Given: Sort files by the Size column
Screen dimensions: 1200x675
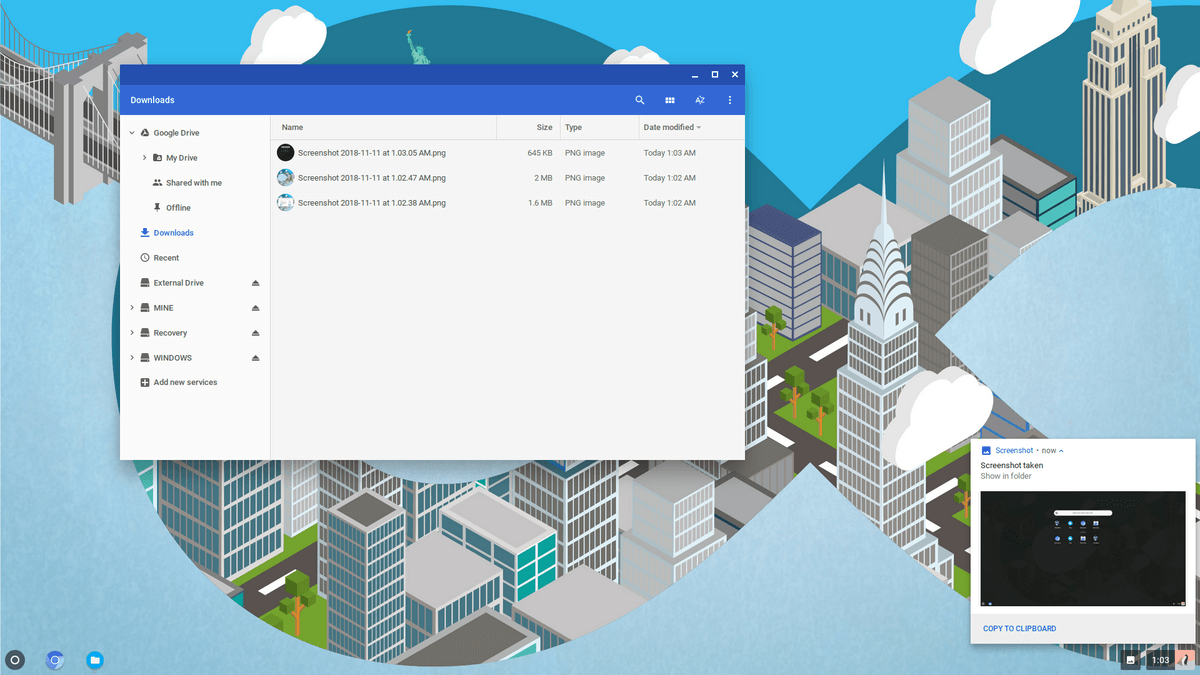Looking at the screenshot, I should click(544, 128).
